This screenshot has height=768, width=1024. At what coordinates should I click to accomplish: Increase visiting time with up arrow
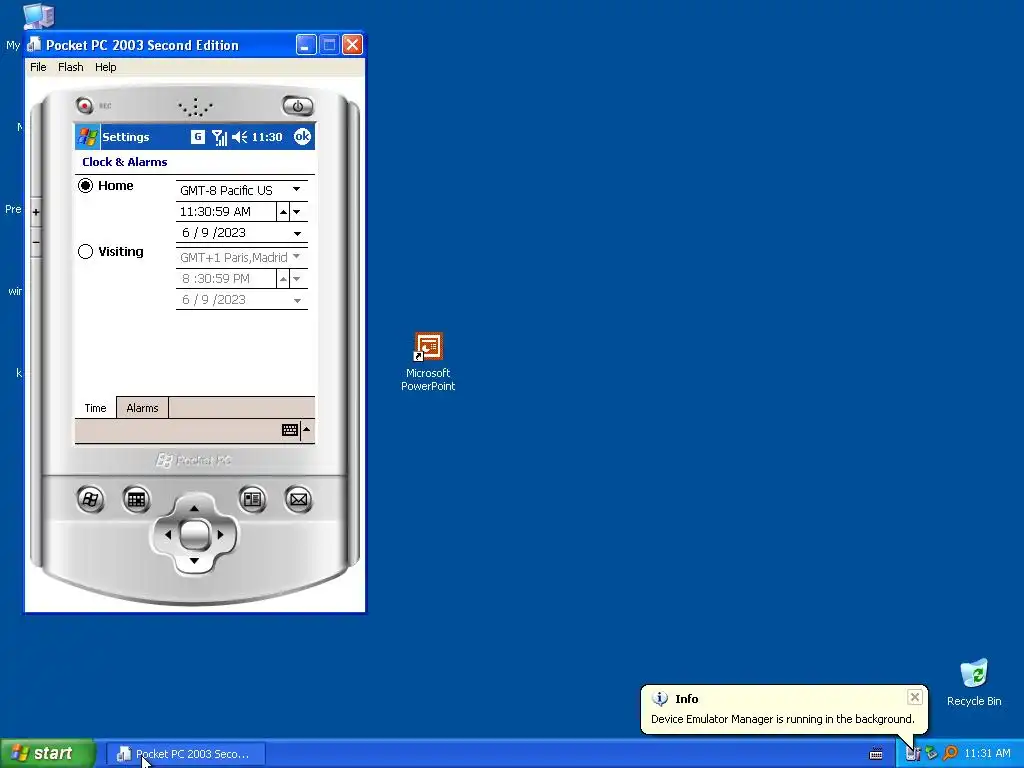(283, 279)
